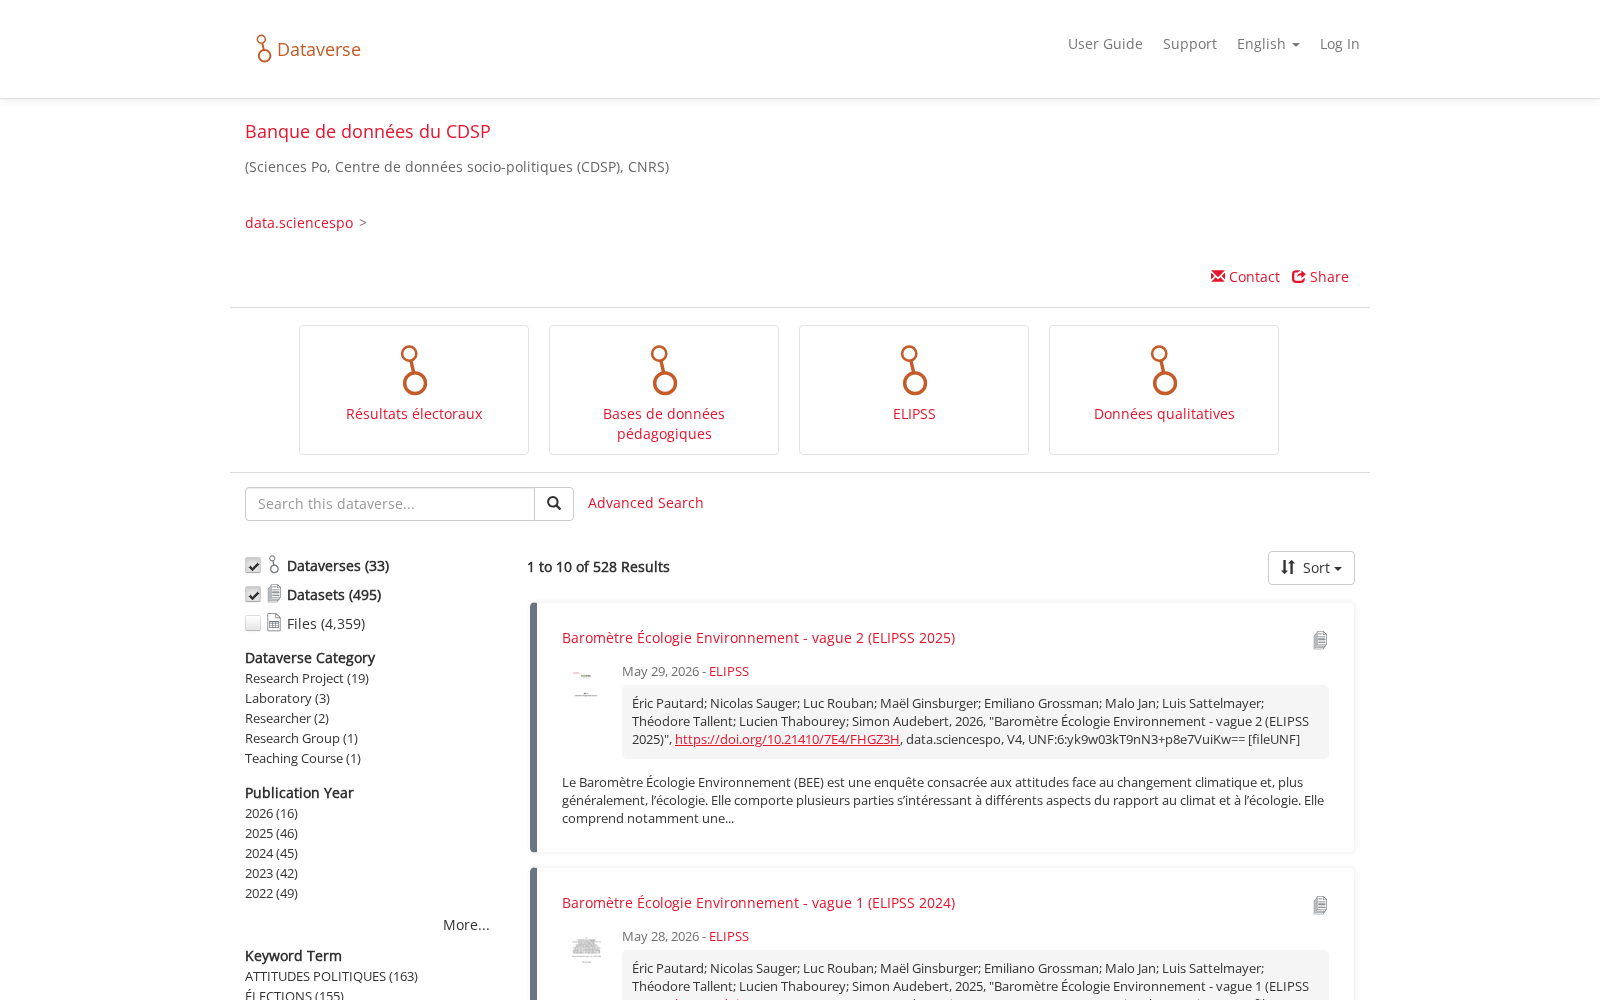Expand More publication years
This screenshot has width=1600, height=1000.
(x=466, y=925)
